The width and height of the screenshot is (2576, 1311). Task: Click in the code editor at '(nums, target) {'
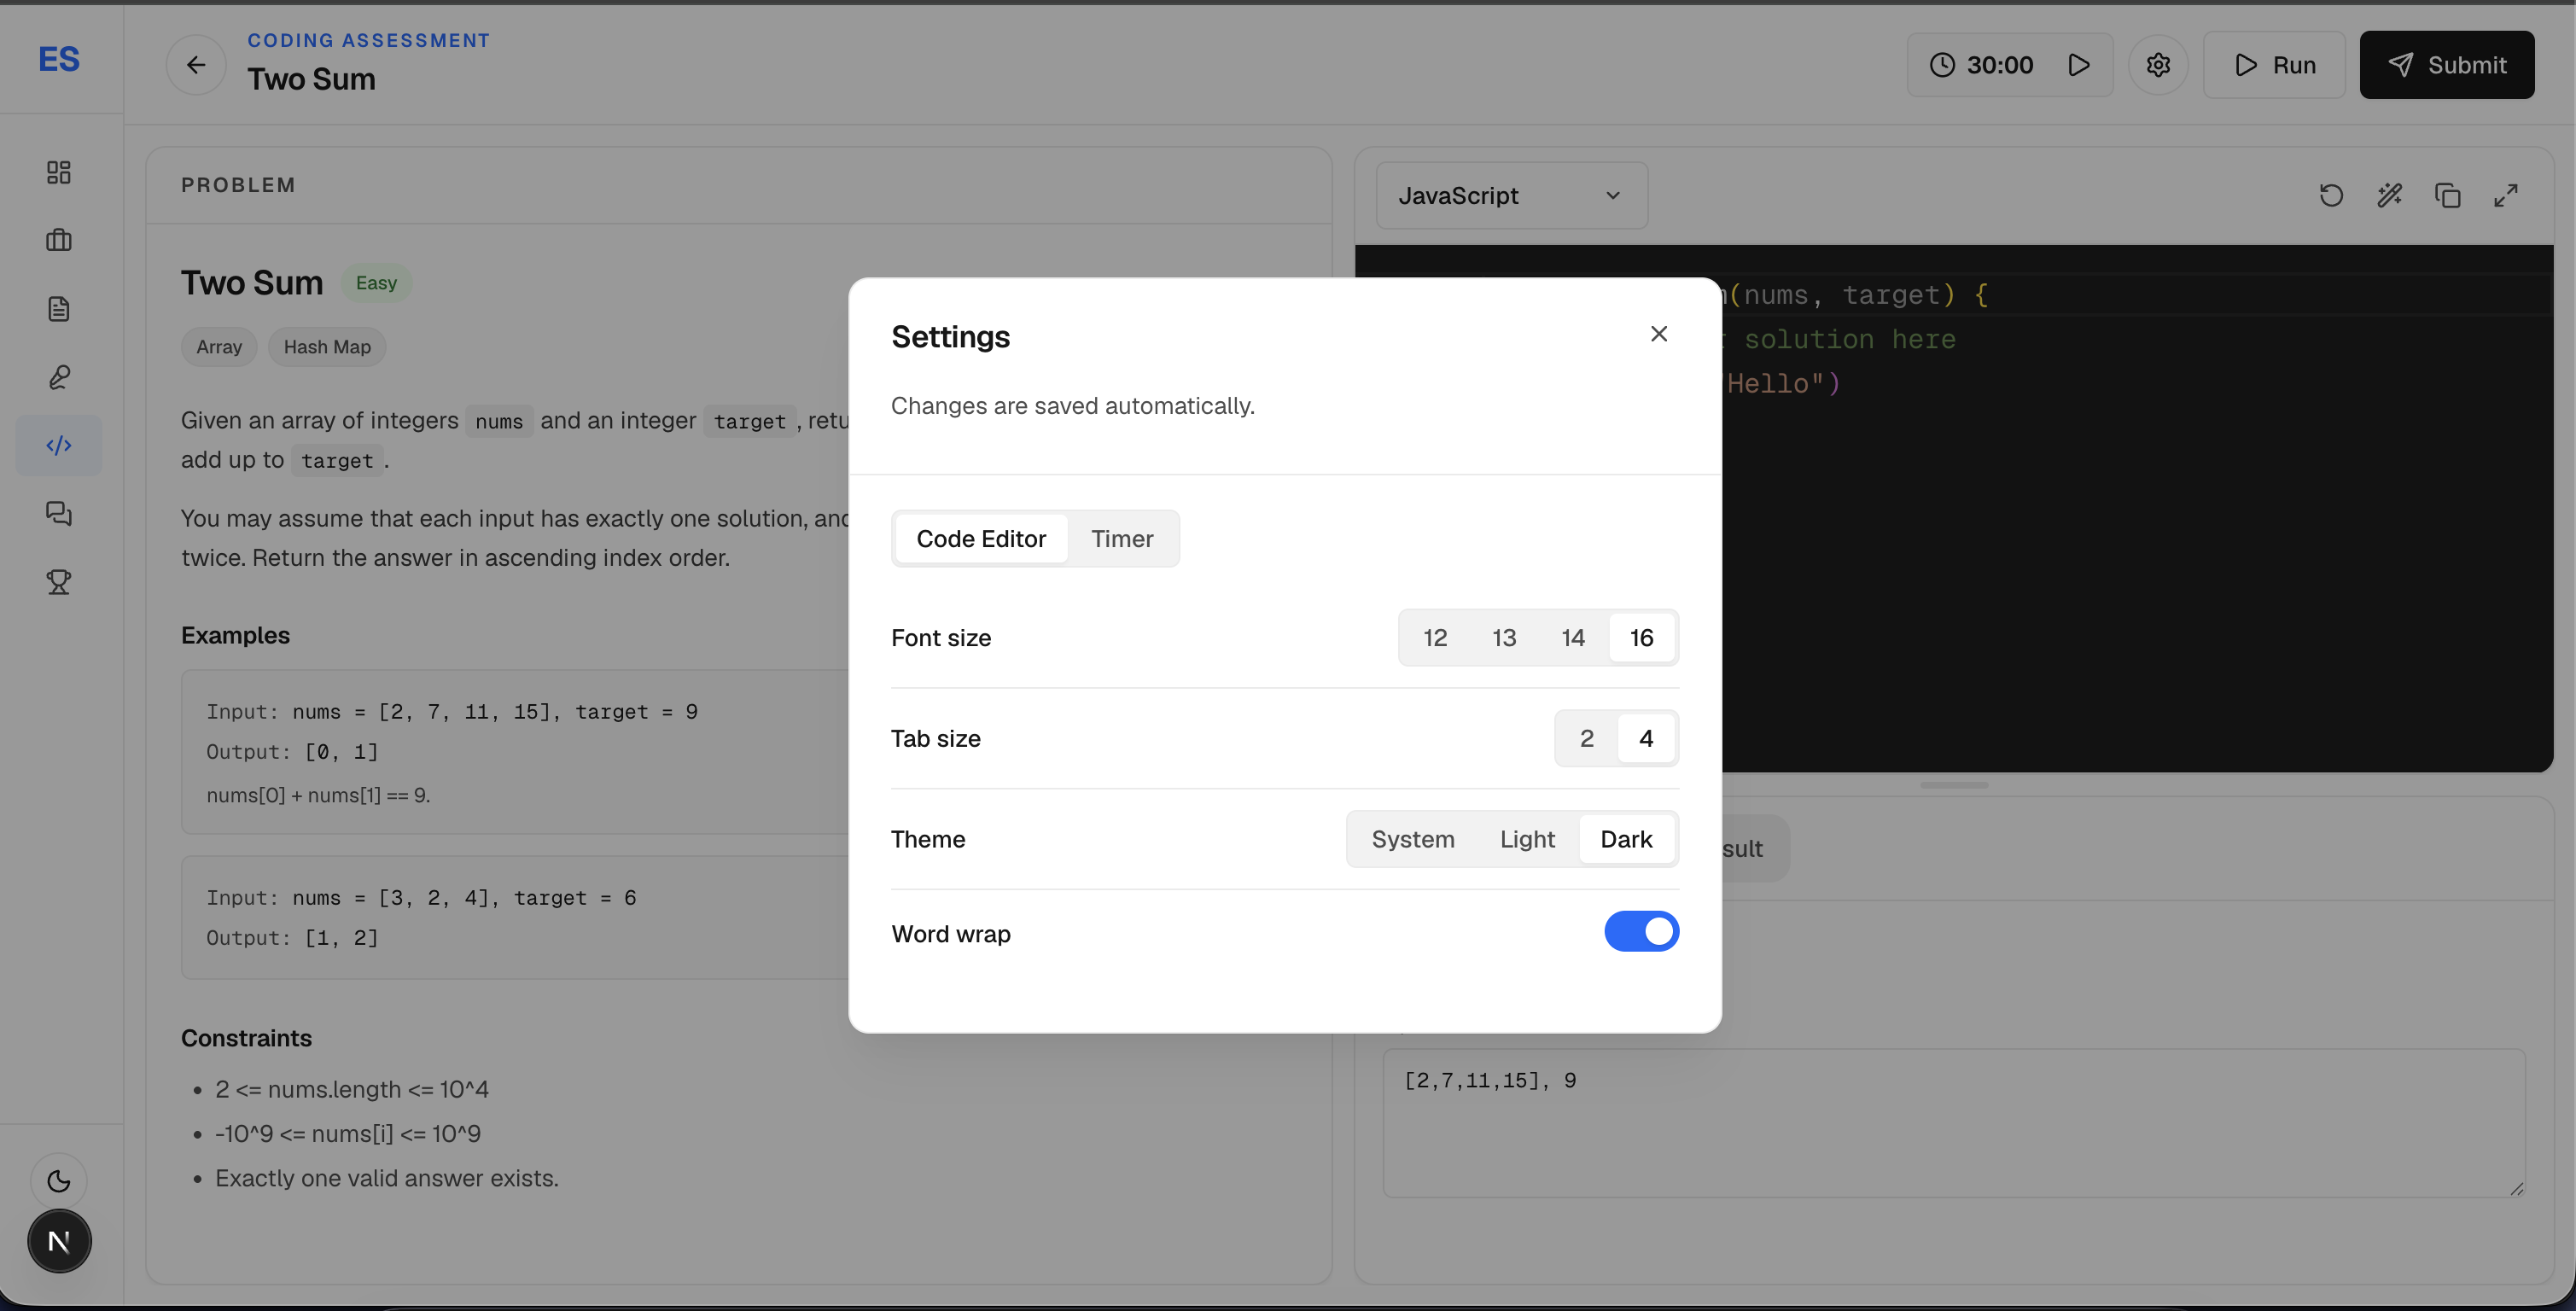1860,295
